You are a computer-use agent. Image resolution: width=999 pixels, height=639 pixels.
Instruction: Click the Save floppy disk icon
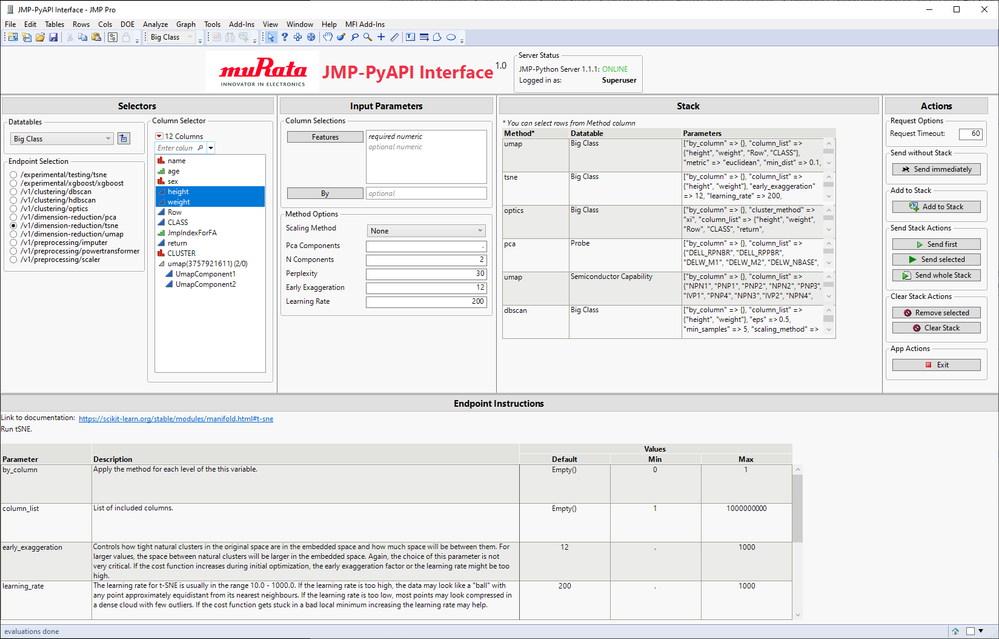click(54, 38)
